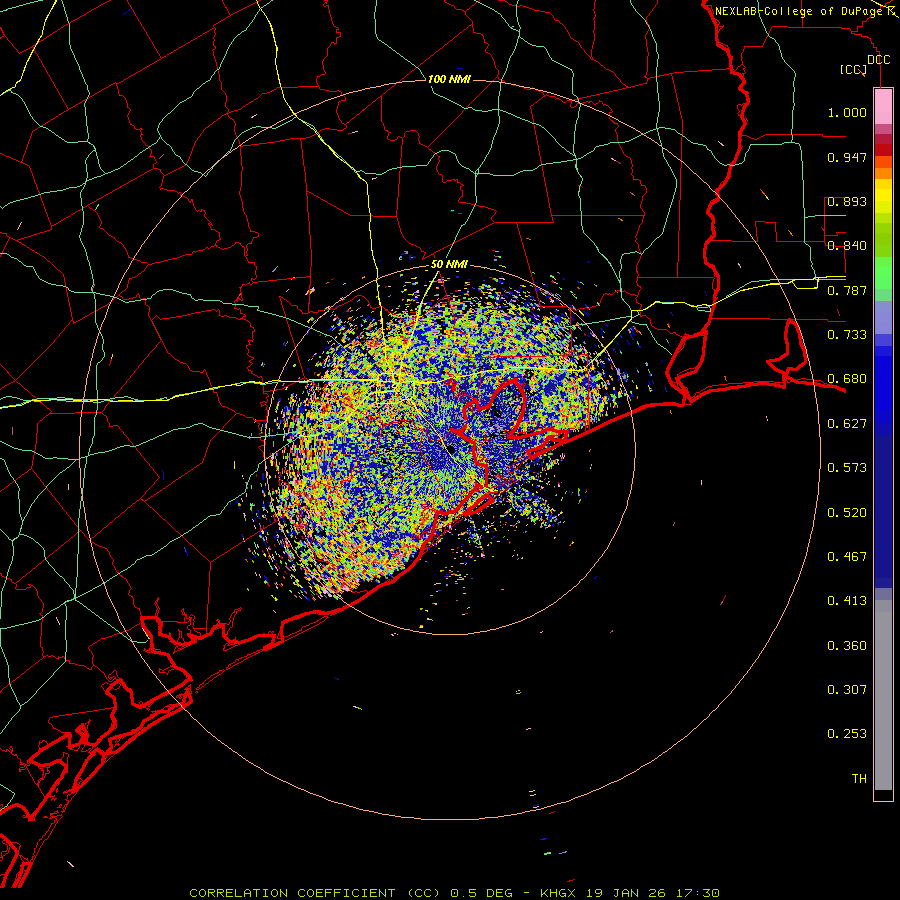The image size is (900, 900).
Task: Pick the light pink swatch at color bar top
Action: click(883, 107)
